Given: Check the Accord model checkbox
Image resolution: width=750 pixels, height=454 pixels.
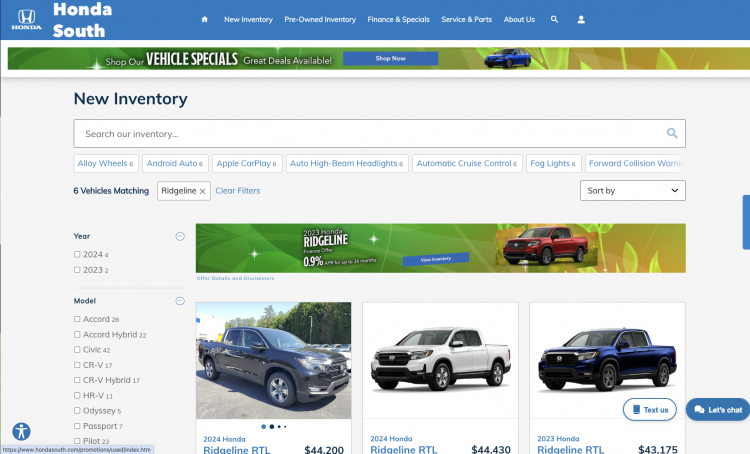Looking at the screenshot, I should click(x=77, y=319).
